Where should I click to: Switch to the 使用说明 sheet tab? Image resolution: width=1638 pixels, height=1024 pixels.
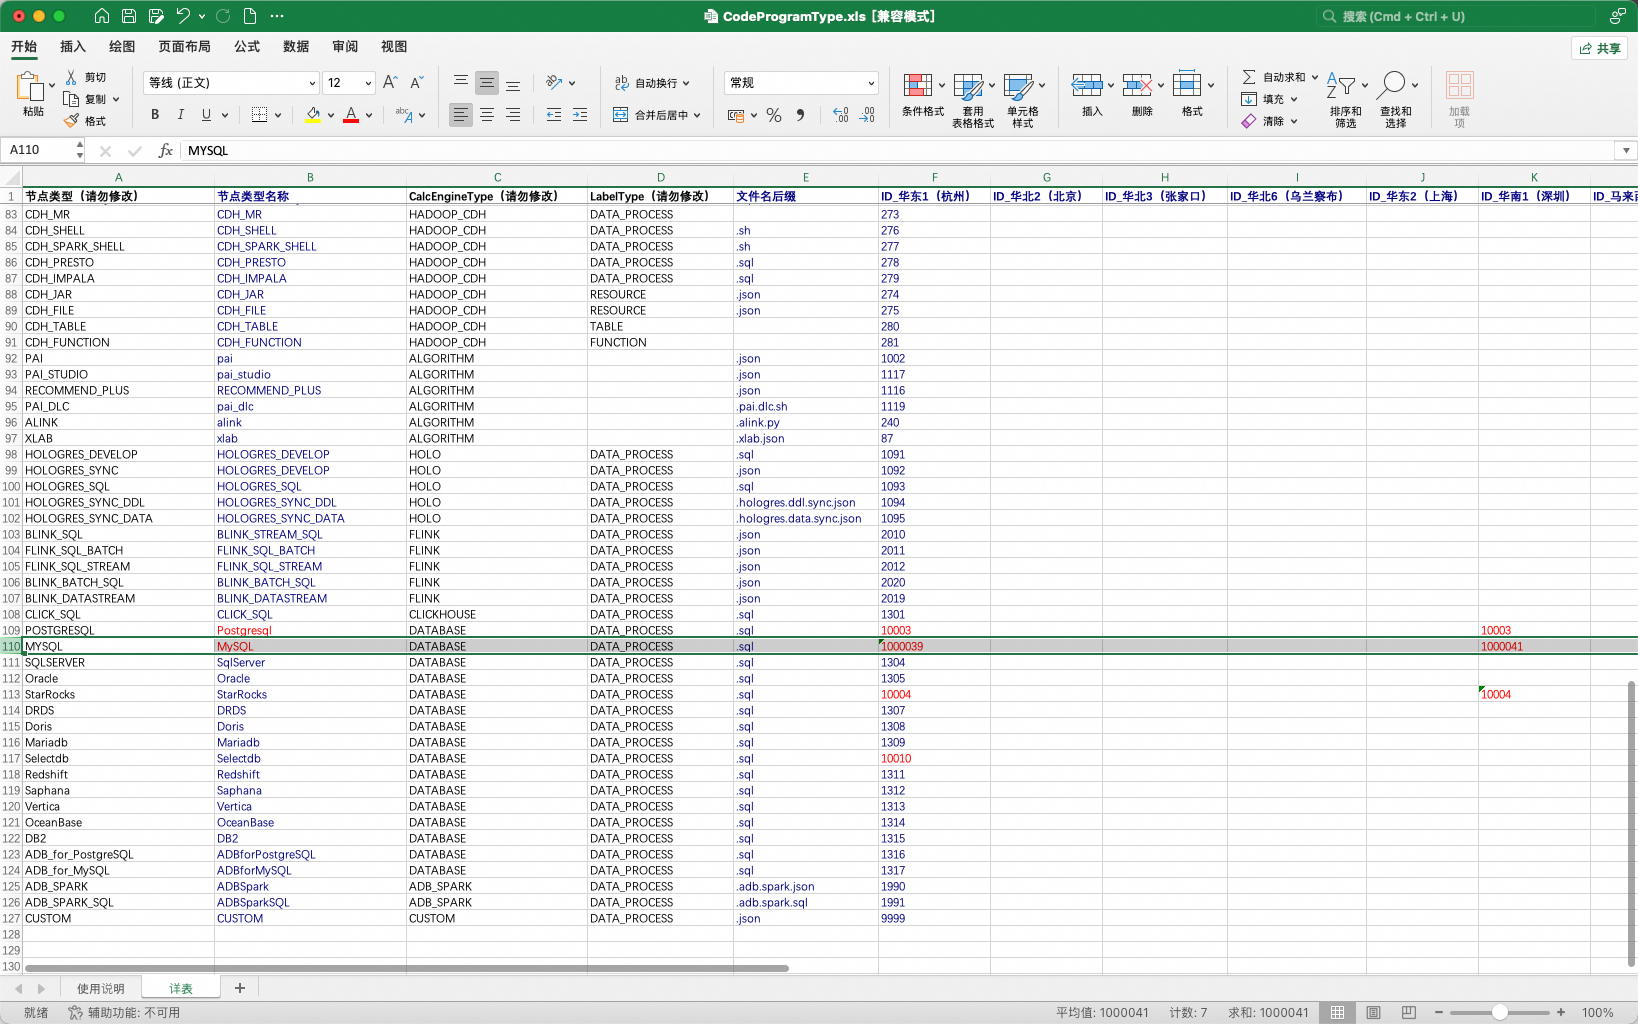pos(101,988)
